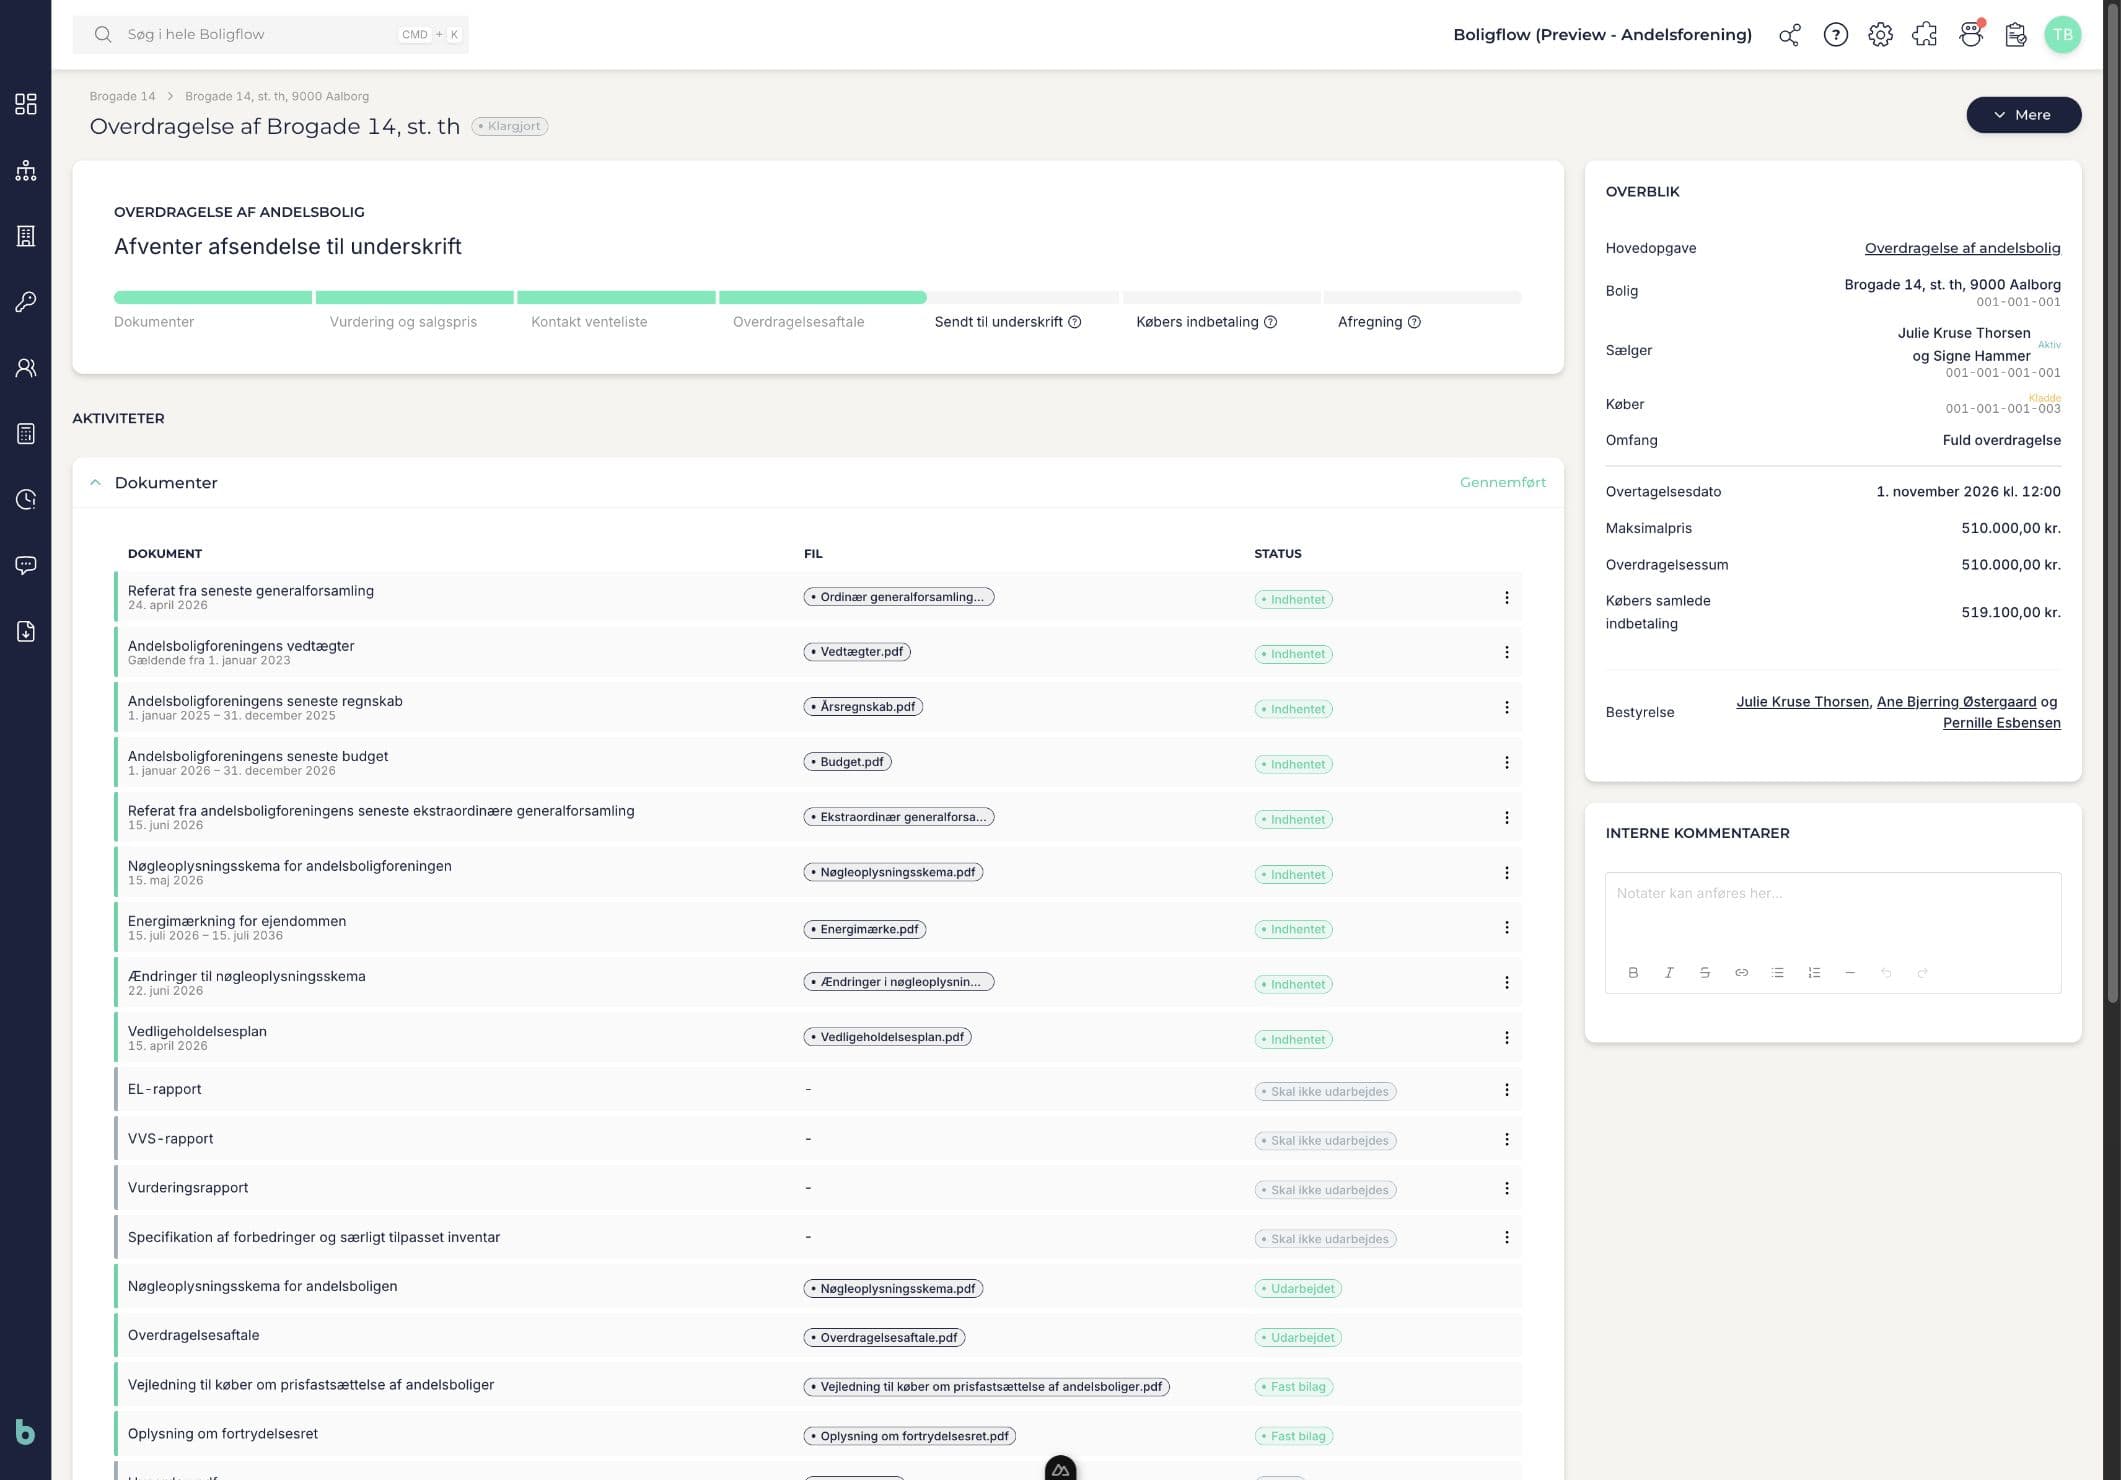Viewport: 2121px width, 1480px height.
Task: Click info icon next to Købers indbetaling
Action: coord(1271,322)
